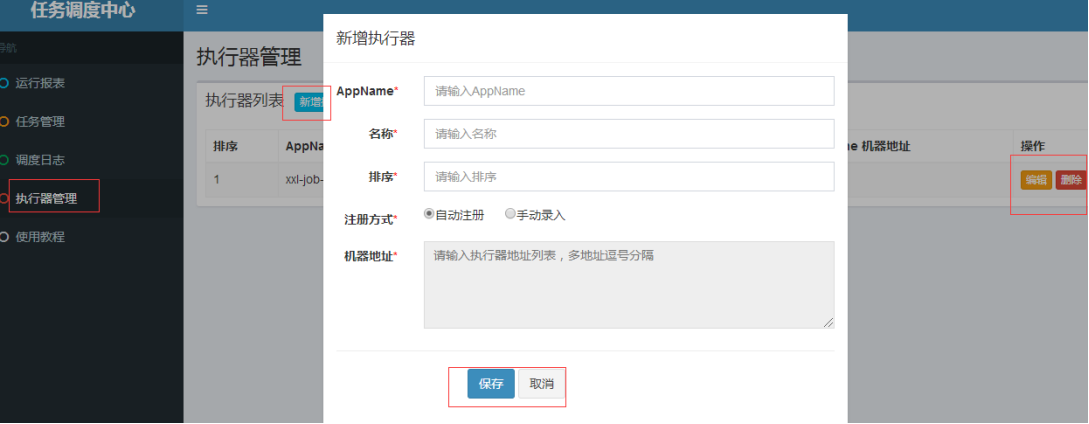Toggle the hamburger sidebar menu icon
Screen dimensions: 1089x424
point(202,10)
